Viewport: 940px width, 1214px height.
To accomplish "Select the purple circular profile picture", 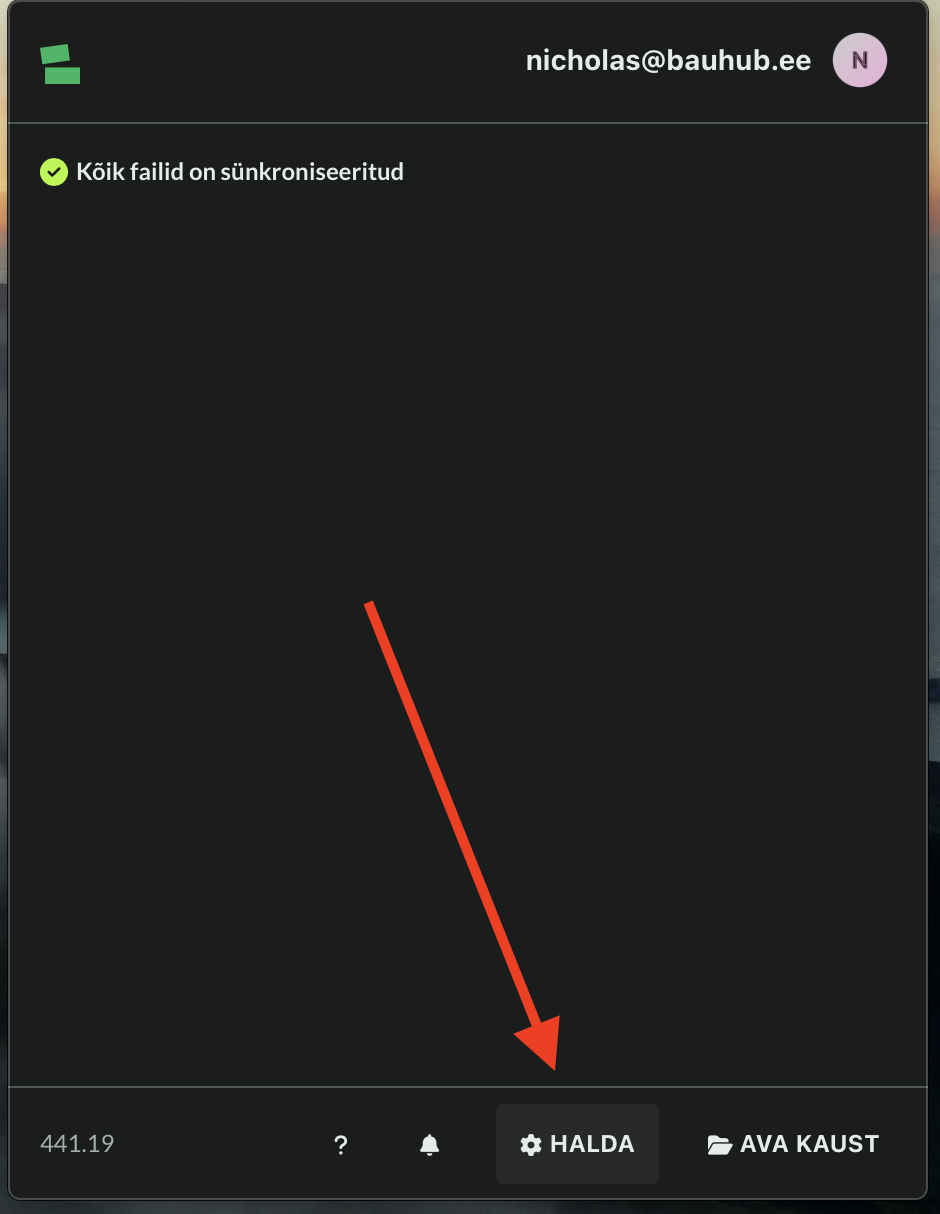I will point(860,61).
